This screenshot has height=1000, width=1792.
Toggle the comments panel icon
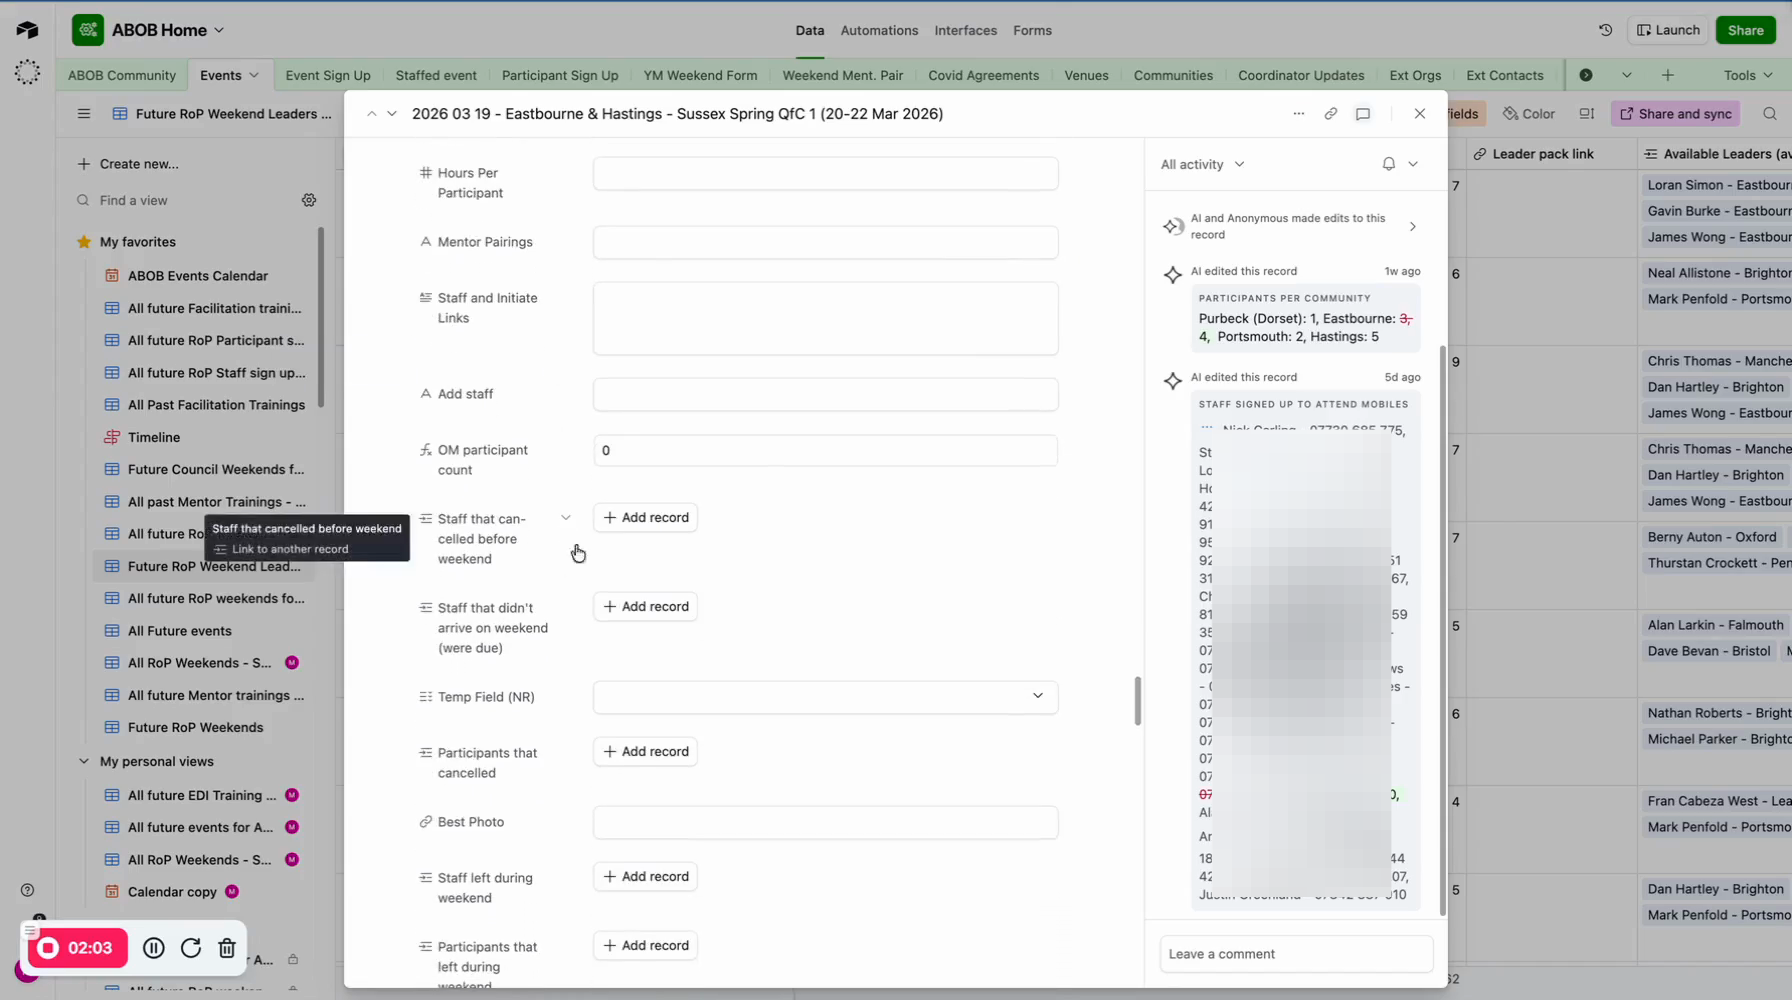pyautogui.click(x=1363, y=114)
